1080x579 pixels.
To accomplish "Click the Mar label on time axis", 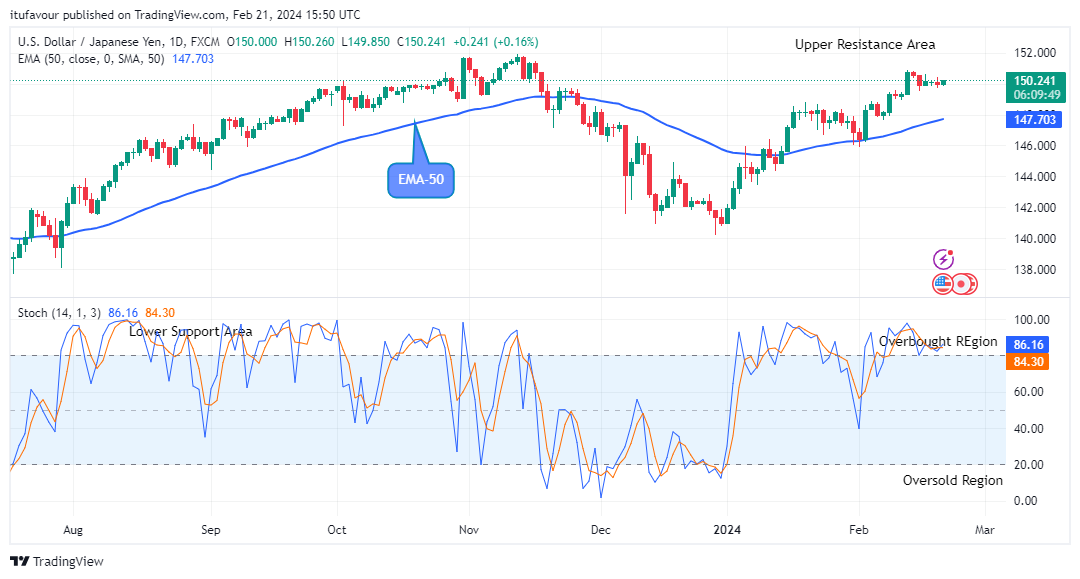I will 985,530.
